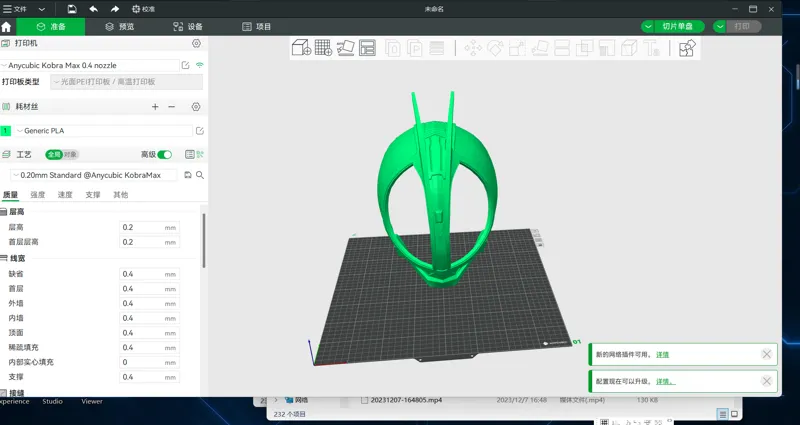This screenshot has height=425, width=800.
Task: Switch to the 预览 tab
Action: pos(119,27)
